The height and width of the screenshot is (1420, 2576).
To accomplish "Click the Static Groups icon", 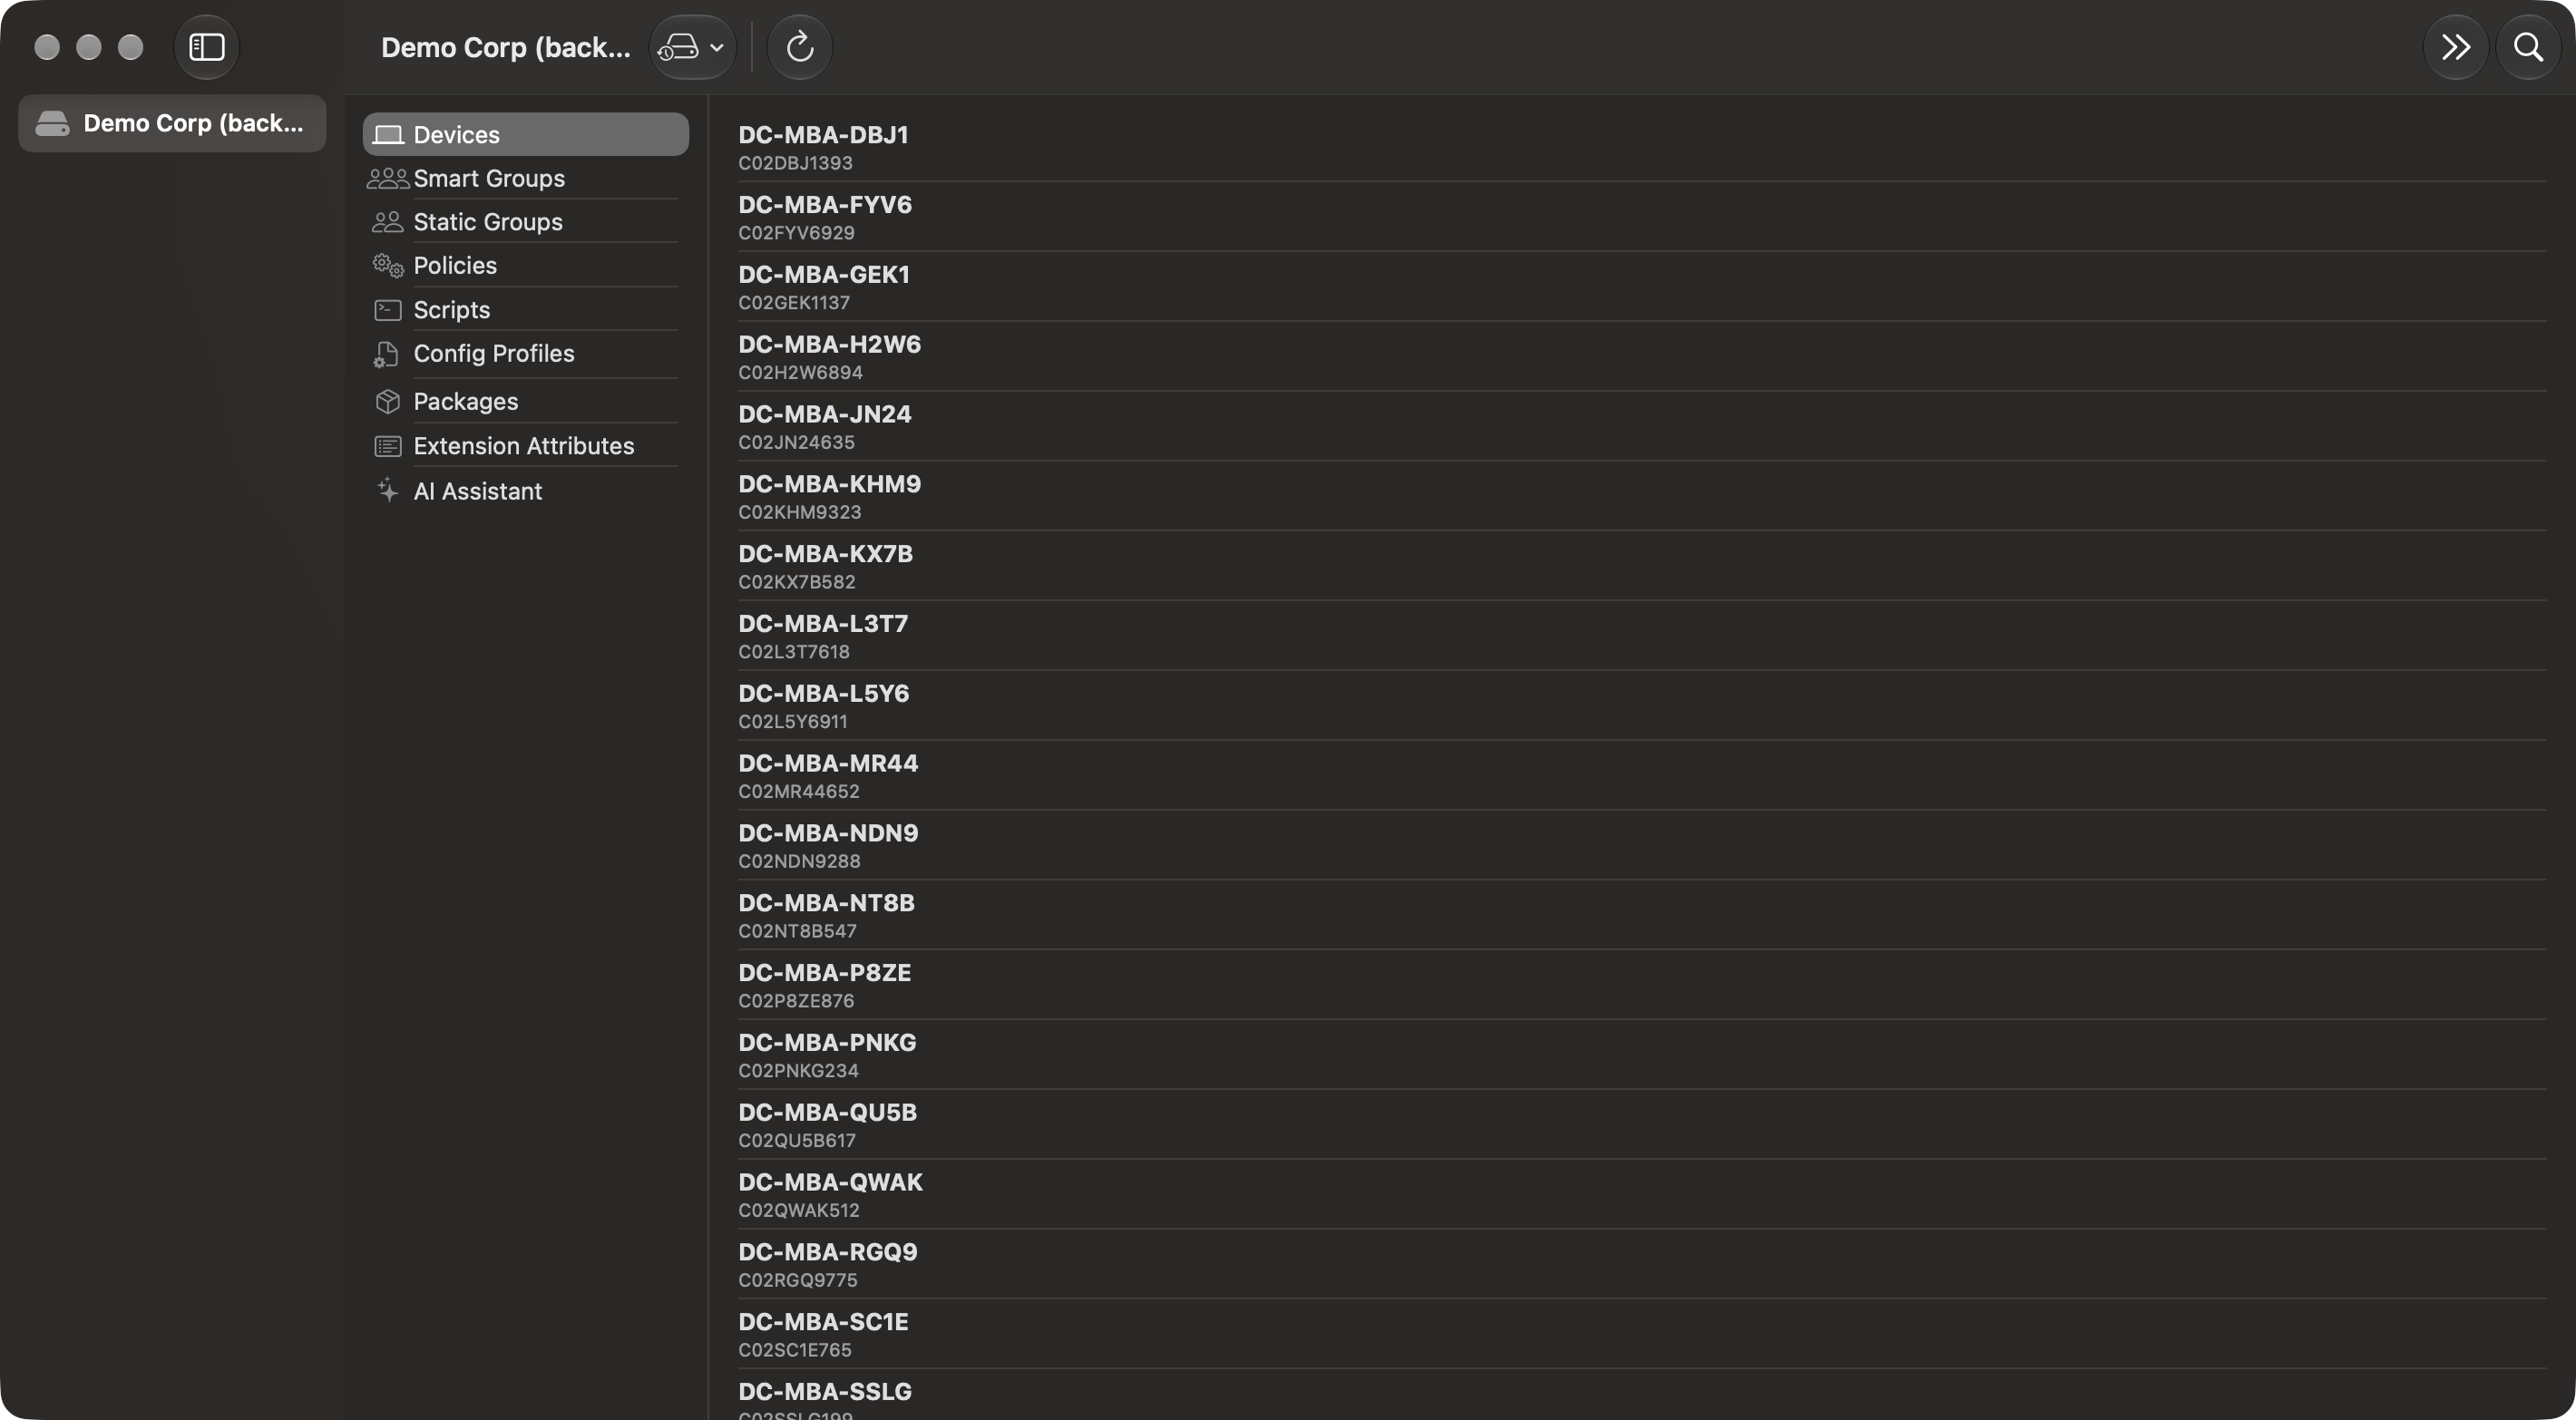I will click(388, 222).
